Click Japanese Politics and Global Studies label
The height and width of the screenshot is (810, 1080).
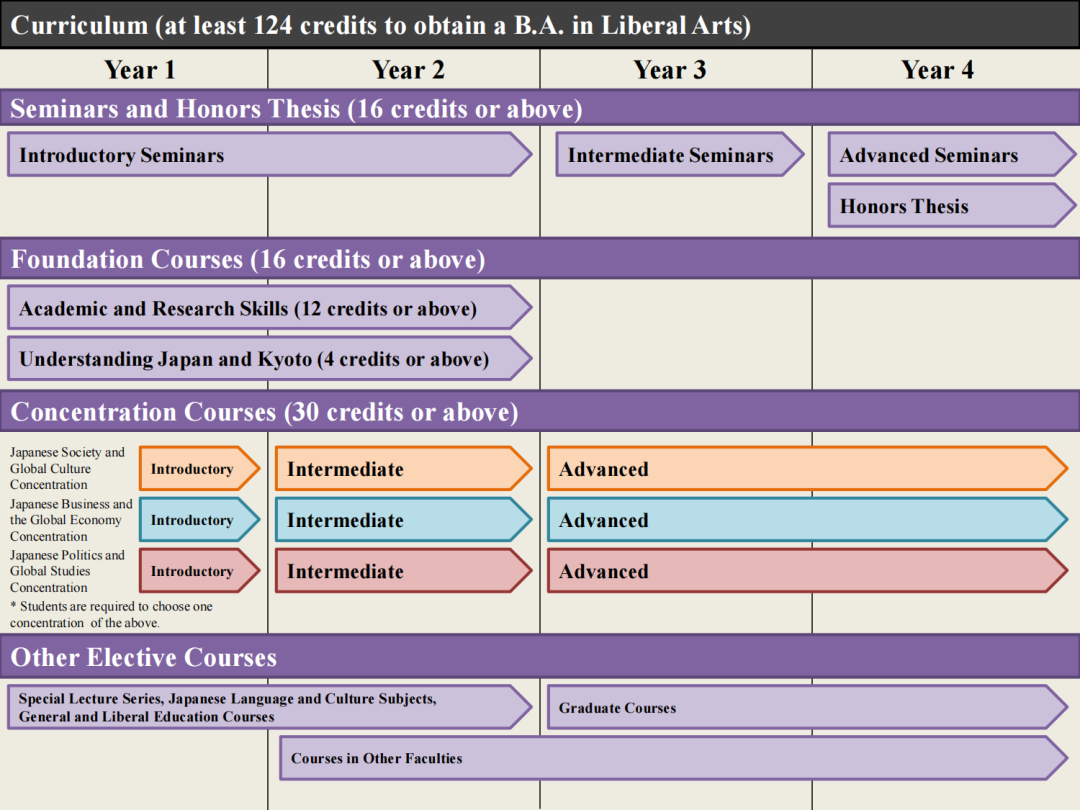tap(68, 571)
